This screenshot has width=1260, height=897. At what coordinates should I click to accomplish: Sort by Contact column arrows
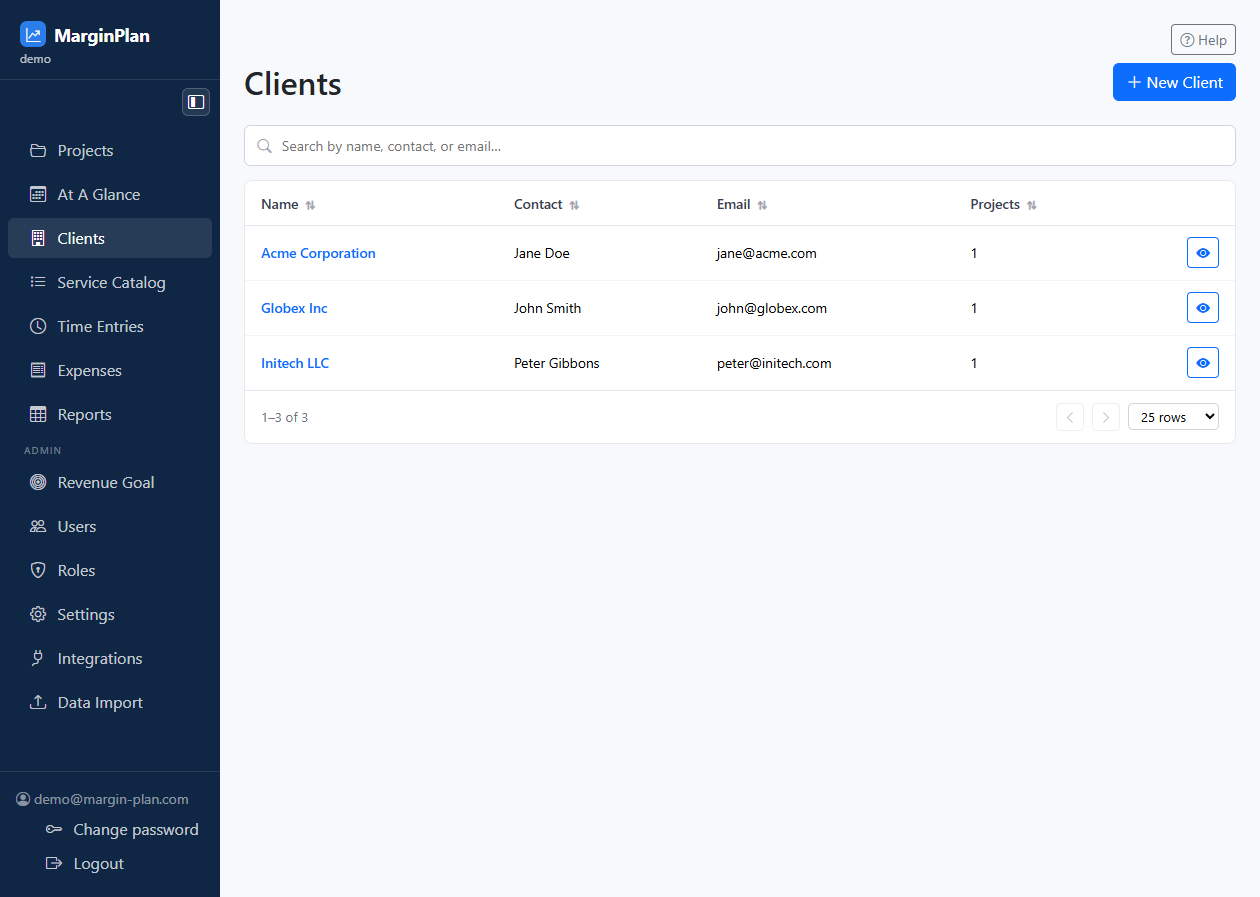tap(574, 205)
